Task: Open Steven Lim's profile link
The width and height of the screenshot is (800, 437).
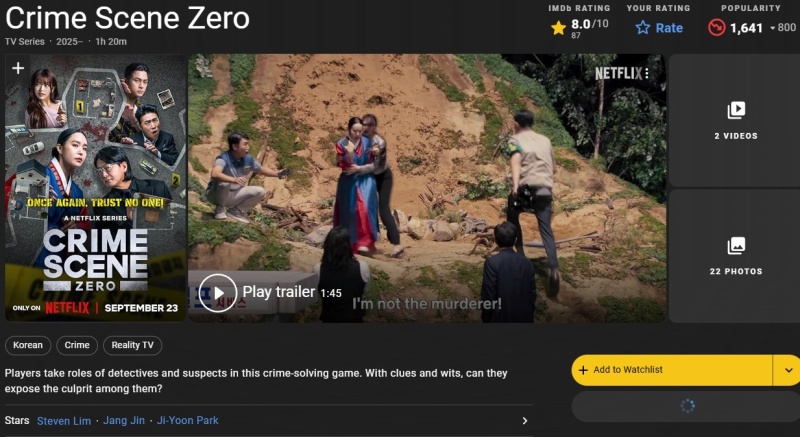Action: [x=63, y=421]
